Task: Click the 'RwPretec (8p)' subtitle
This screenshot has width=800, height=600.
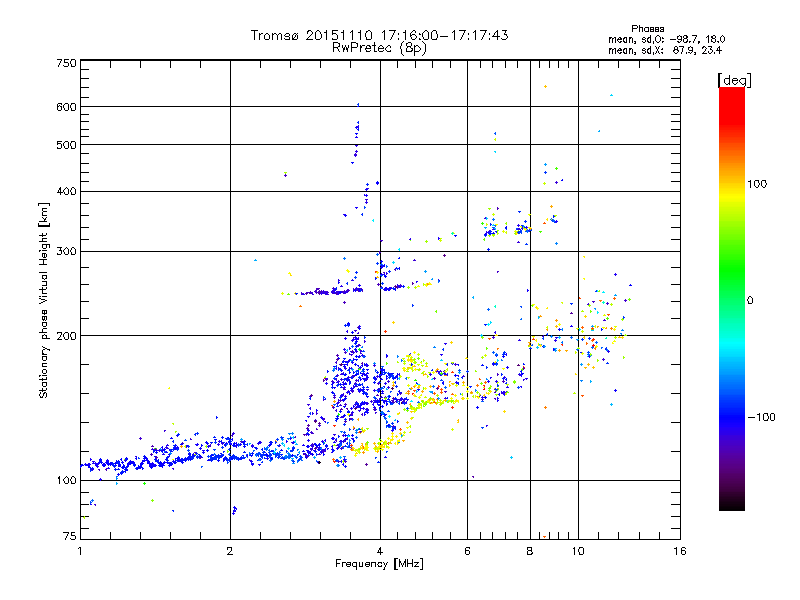Action: pyautogui.click(x=379, y=48)
